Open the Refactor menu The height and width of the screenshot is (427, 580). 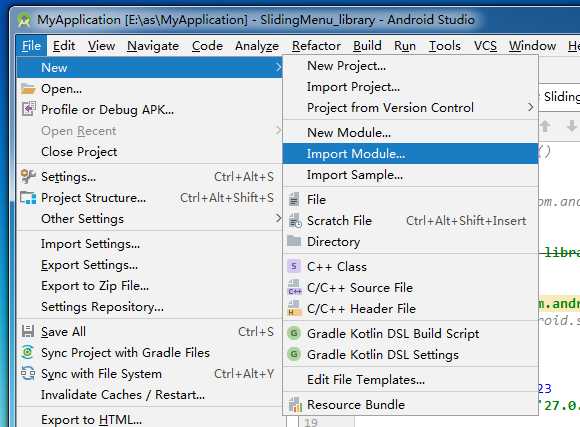pyautogui.click(x=316, y=46)
